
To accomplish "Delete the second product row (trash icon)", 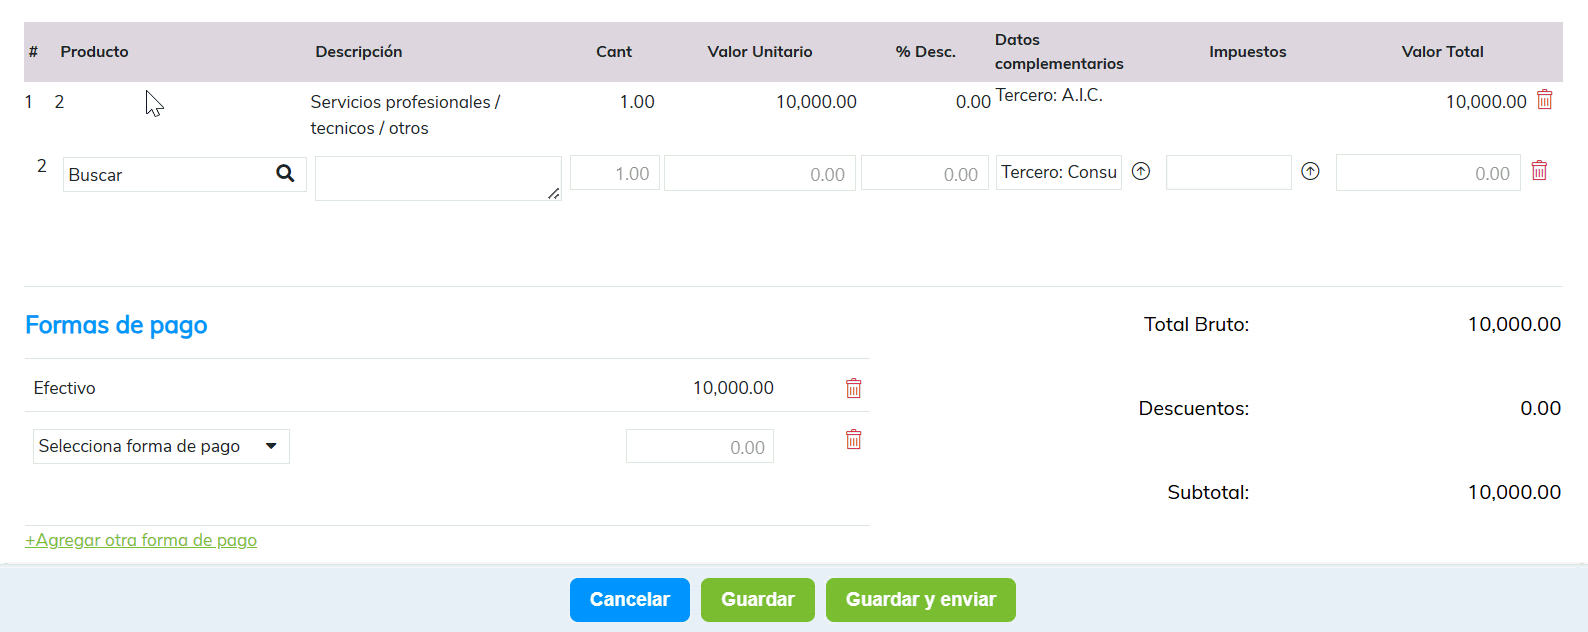I will 1539,171.
